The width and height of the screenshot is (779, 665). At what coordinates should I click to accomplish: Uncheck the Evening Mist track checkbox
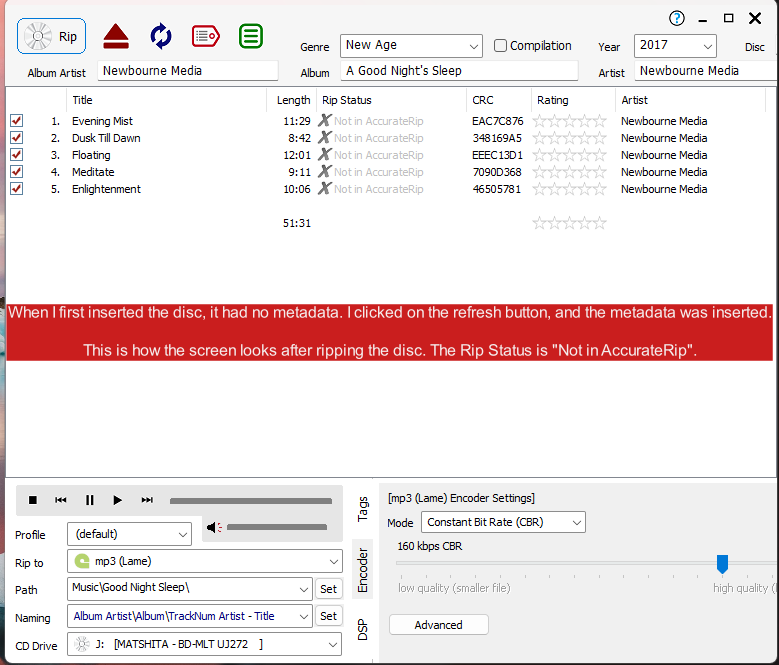[x=16, y=121]
